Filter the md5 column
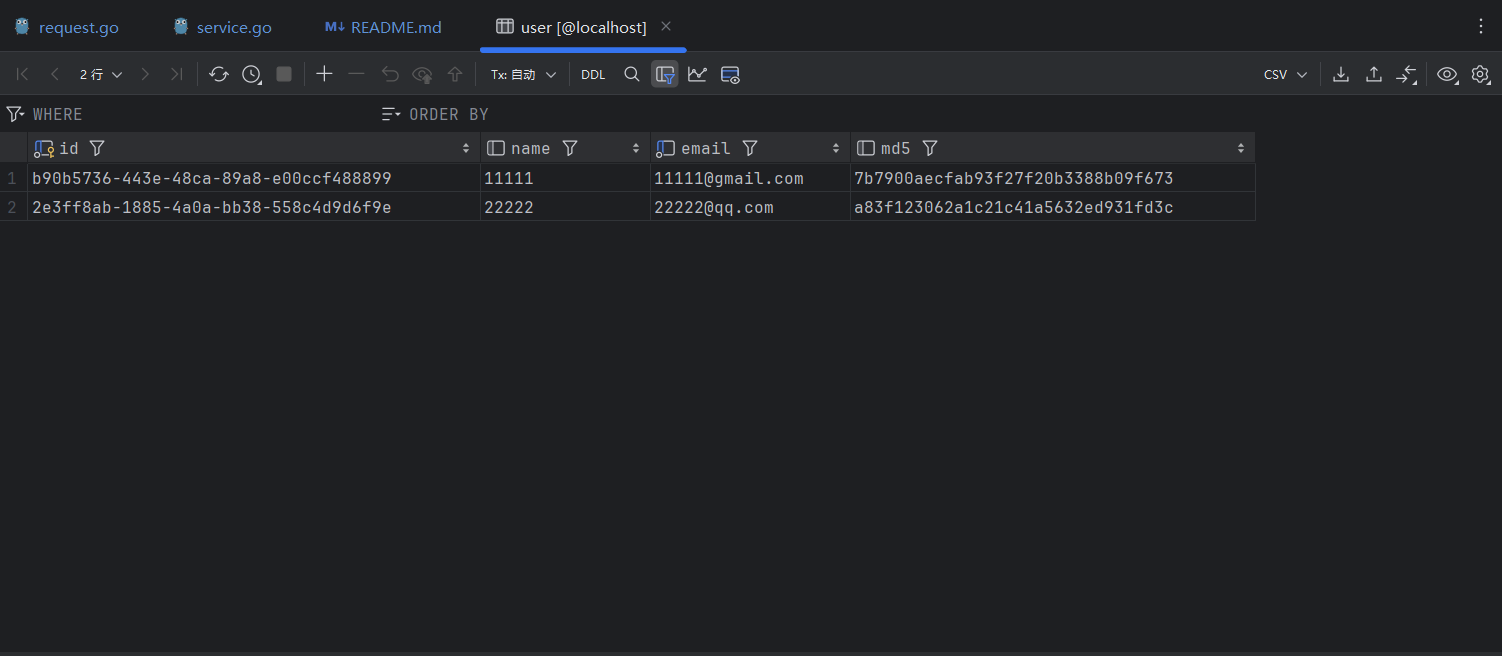The image size is (1502, 656). [929, 148]
